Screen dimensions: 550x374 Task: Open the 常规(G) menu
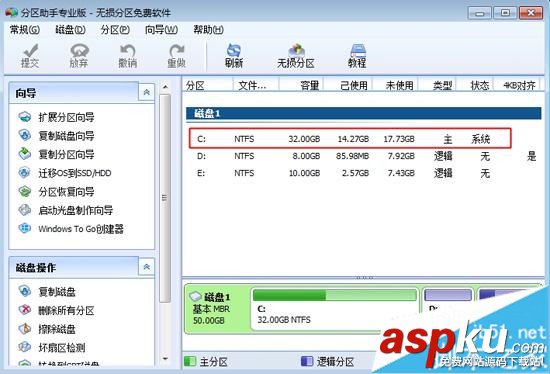pyautogui.click(x=25, y=30)
